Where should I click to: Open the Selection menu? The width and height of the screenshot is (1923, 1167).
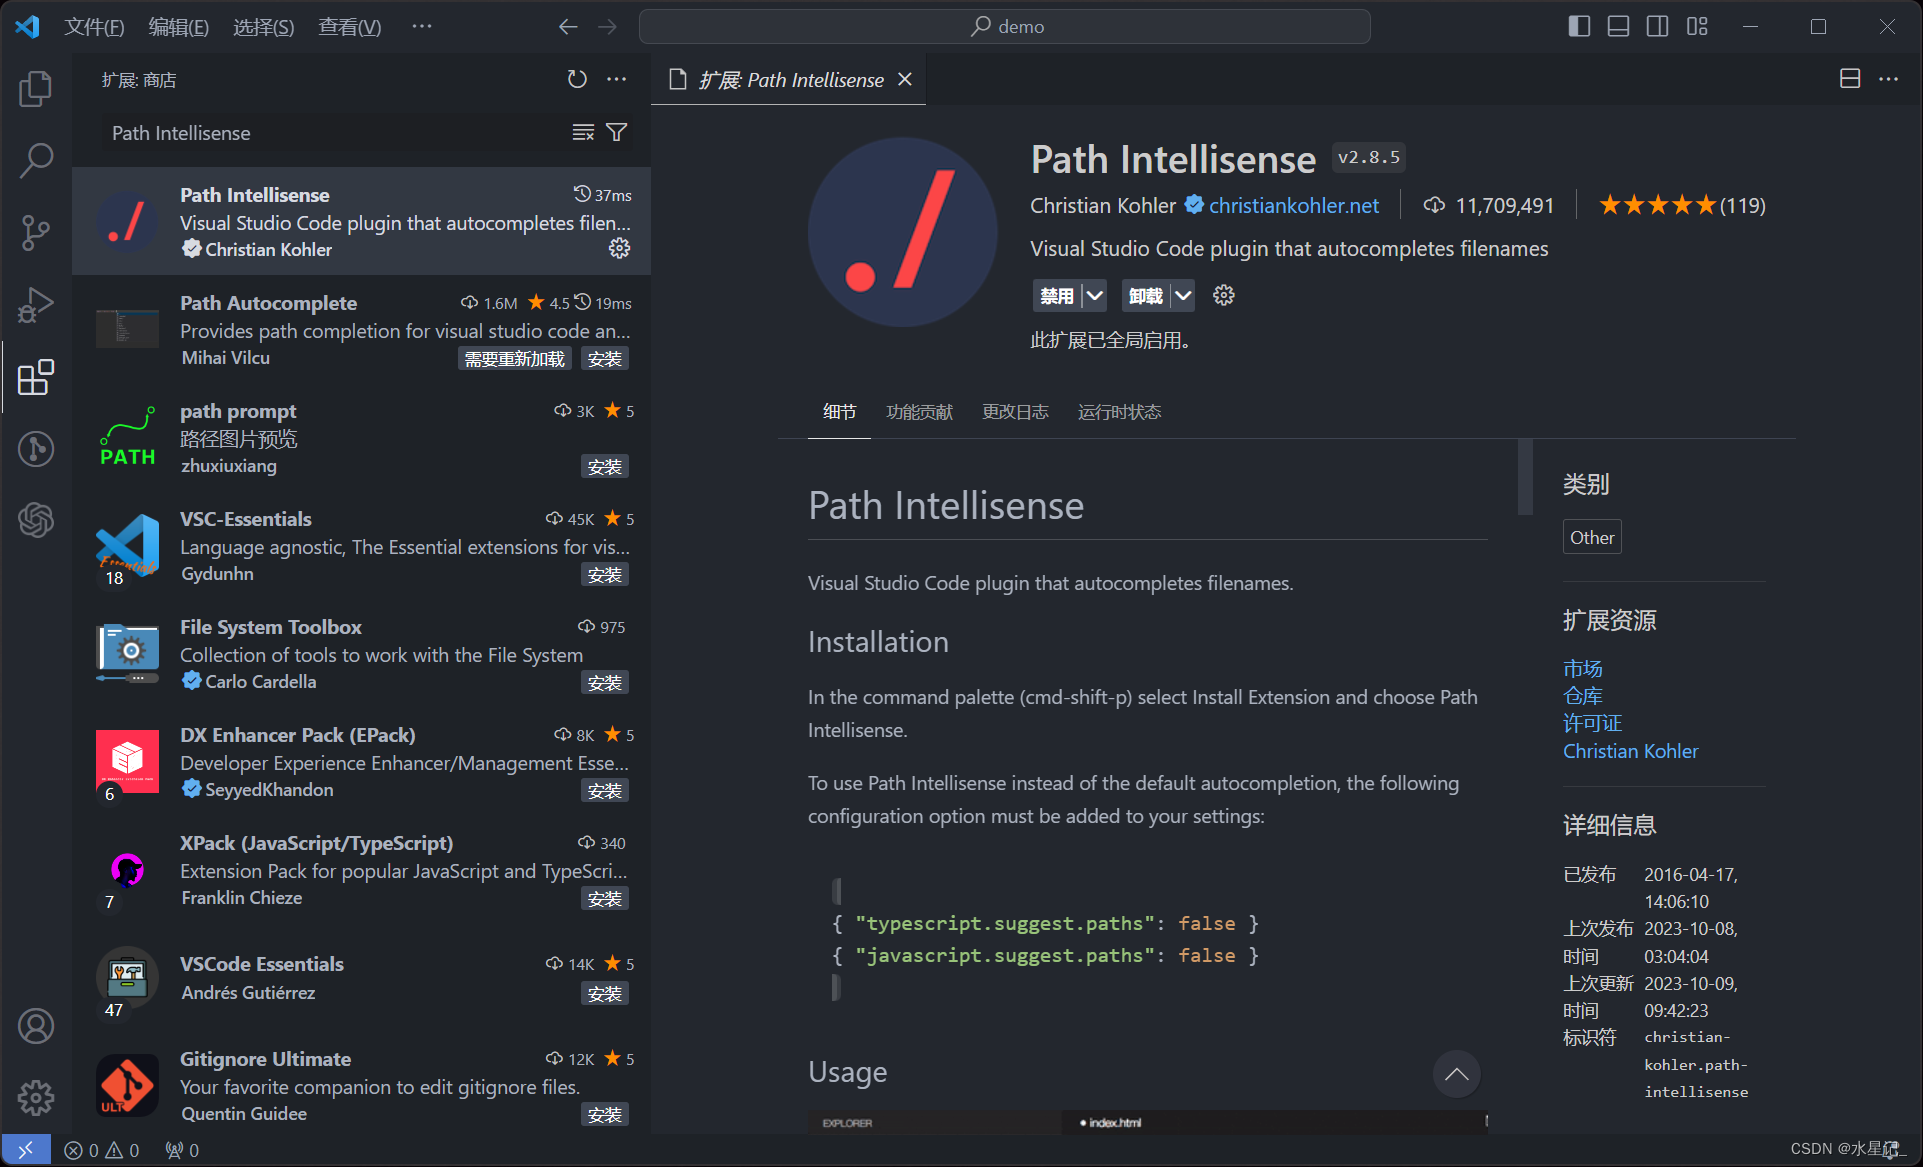(x=263, y=26)
